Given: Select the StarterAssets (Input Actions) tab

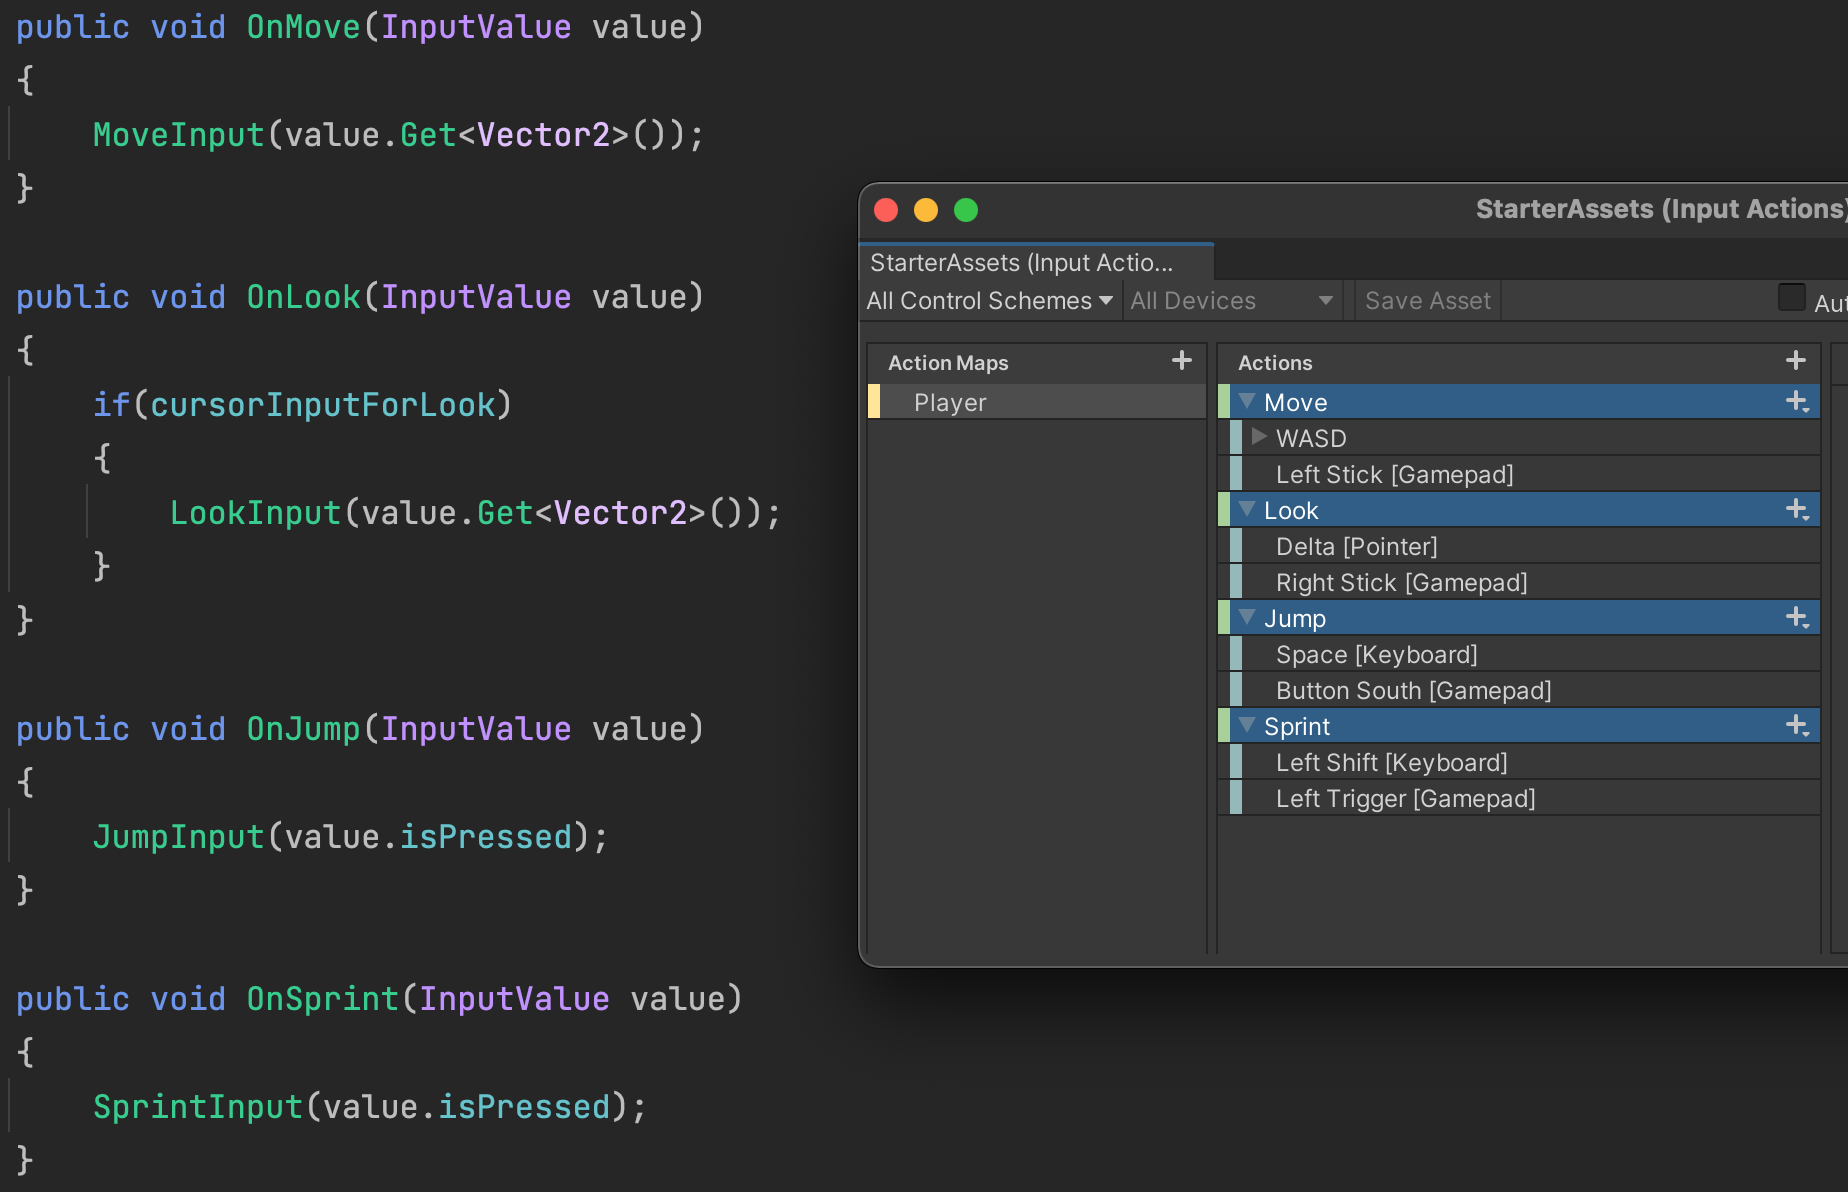Looking at the screenshot, I should click(1020, 263).
